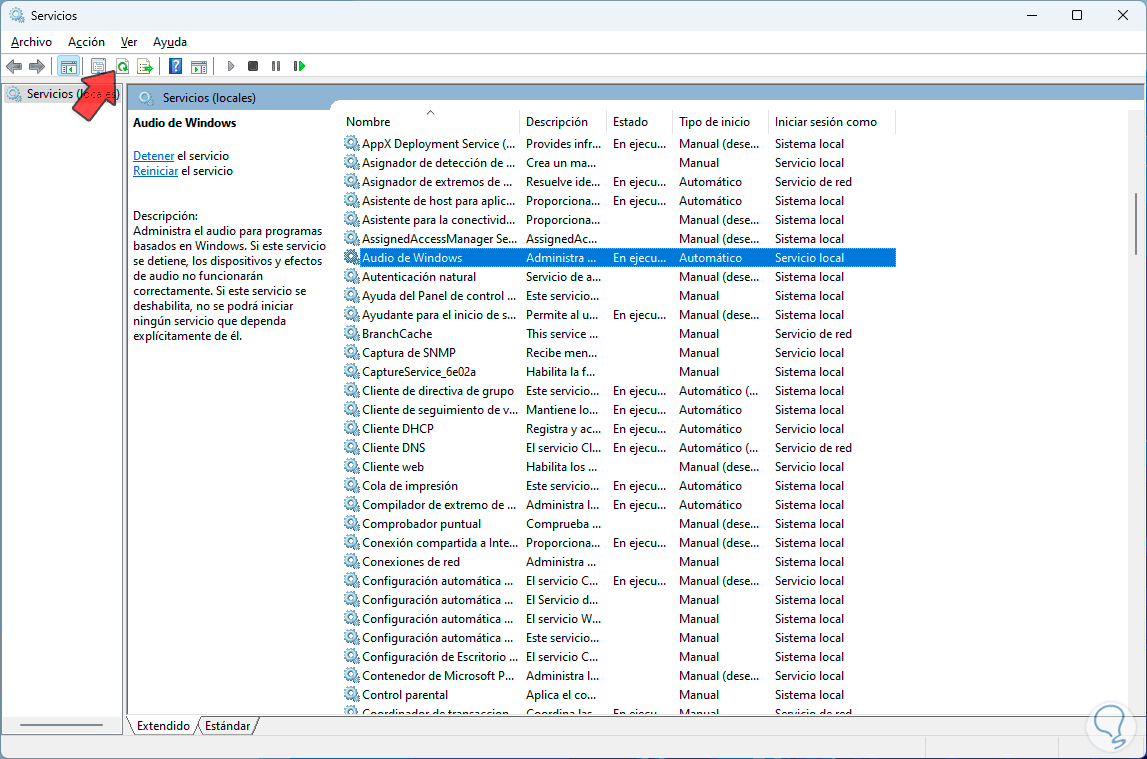Screen dimensions: 1147x759
Task: Click the Reiniciar link to restart service
Action: pos(155,171)
